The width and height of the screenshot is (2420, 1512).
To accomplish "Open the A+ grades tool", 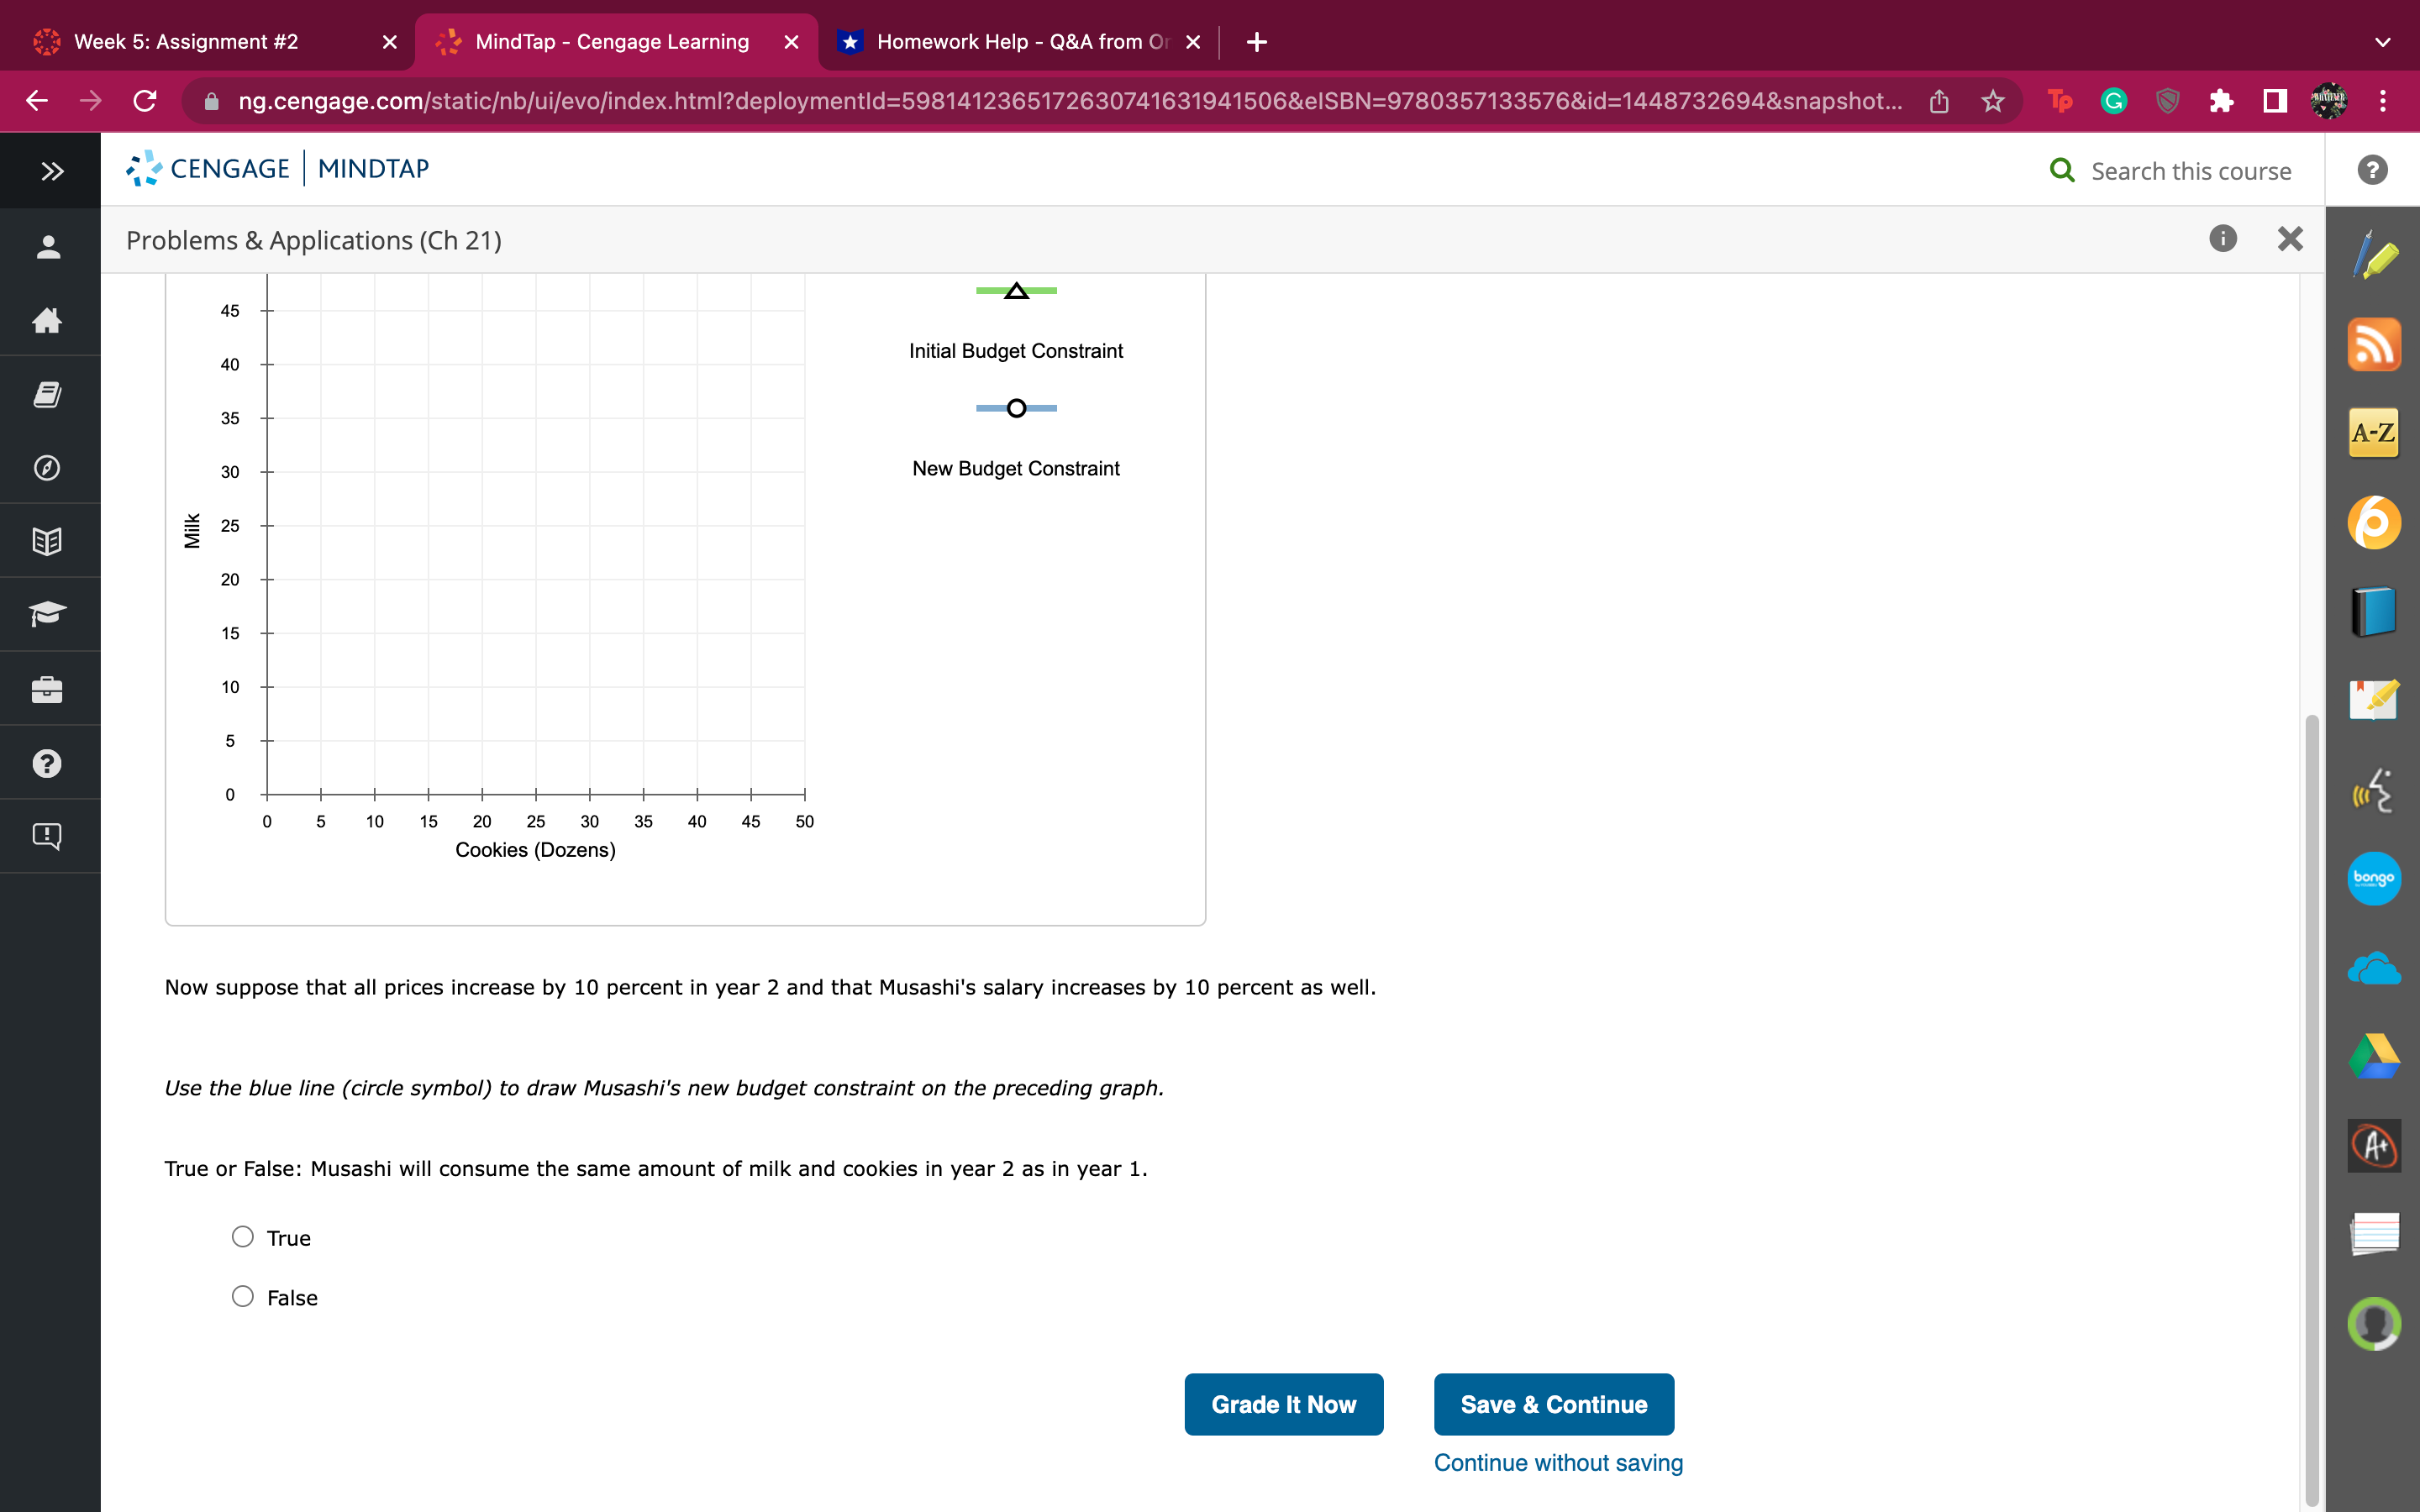I will click(2375, 1145).
